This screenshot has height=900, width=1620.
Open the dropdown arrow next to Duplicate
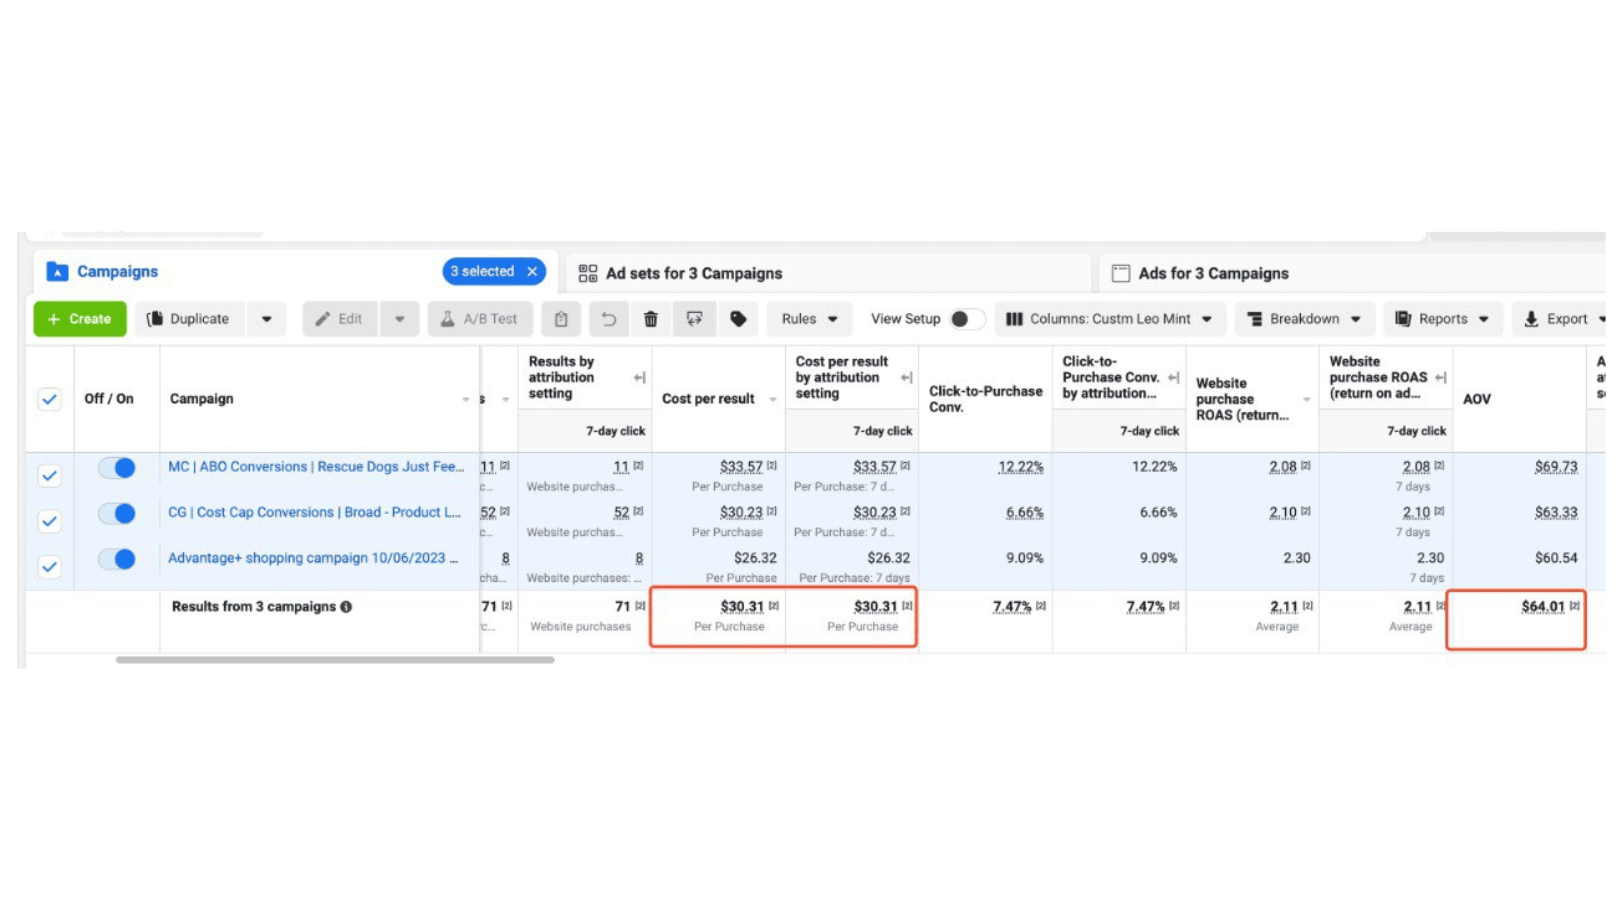coord(266,319)
